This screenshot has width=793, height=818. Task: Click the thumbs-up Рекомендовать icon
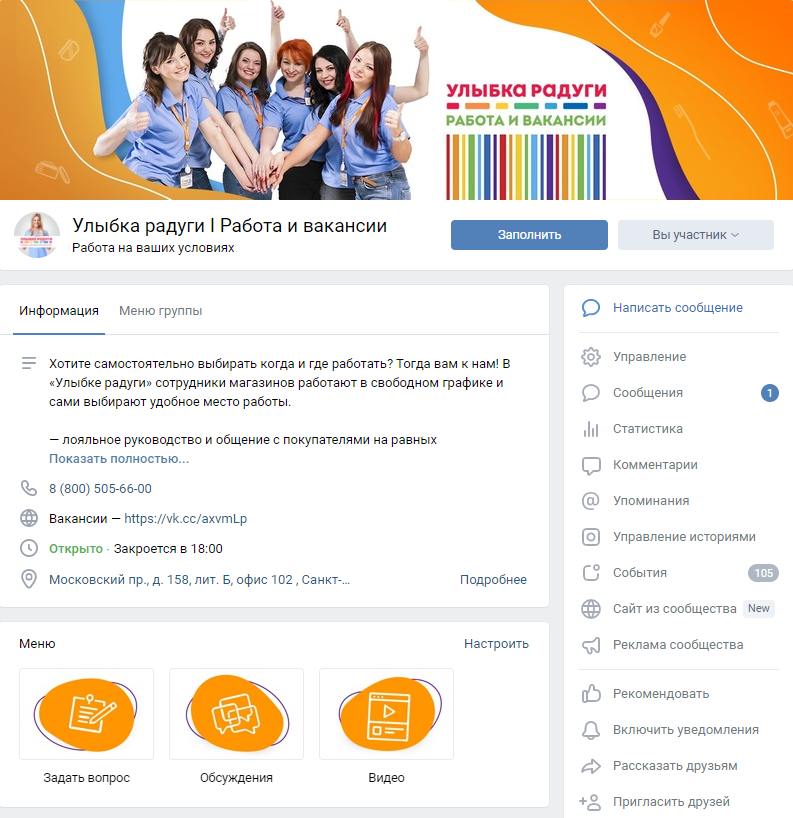(x=591, y=694)
